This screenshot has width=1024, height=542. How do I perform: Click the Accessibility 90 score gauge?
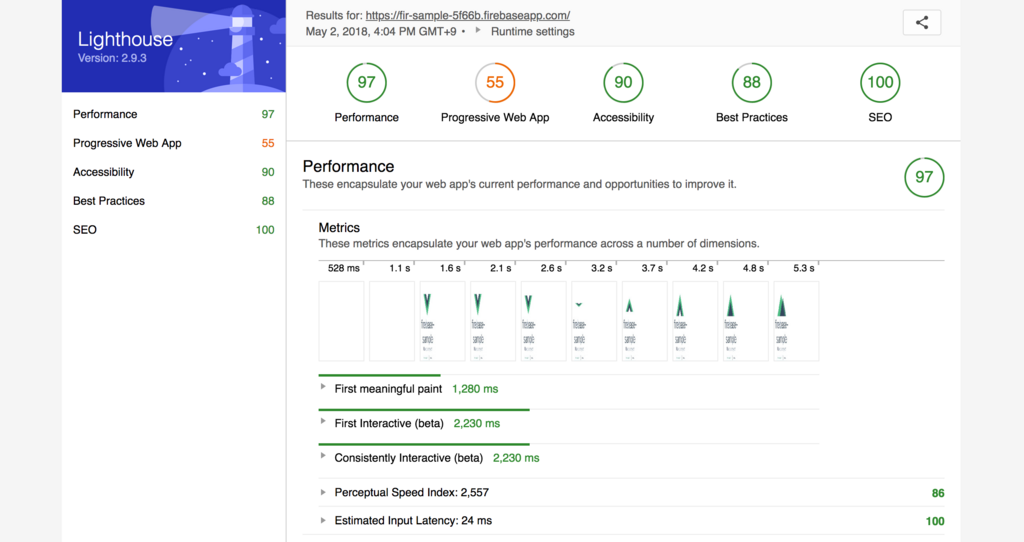pos(623,82)
